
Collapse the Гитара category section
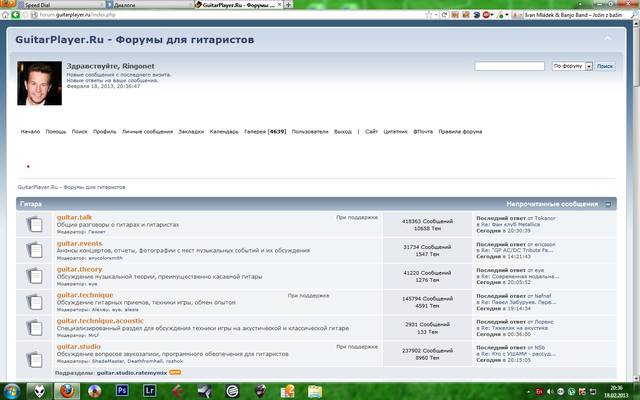click(608, 204)
